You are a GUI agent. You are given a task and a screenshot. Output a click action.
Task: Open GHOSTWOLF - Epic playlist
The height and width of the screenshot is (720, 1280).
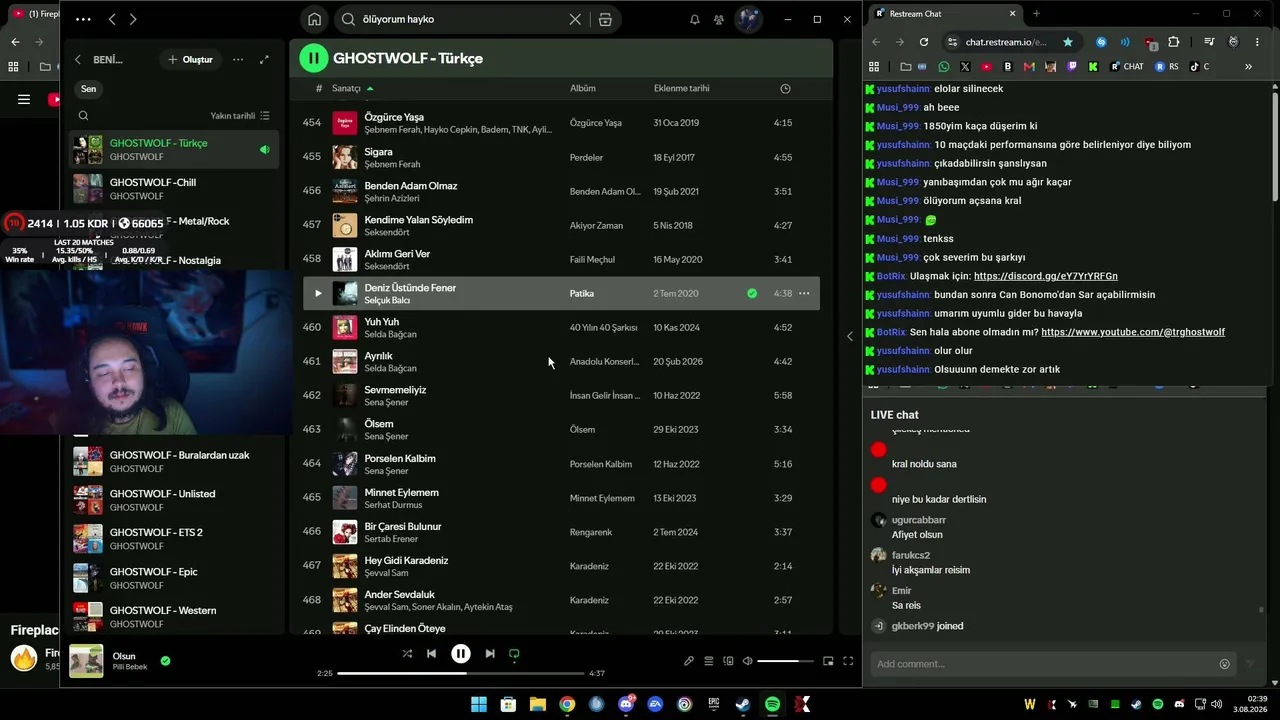[175, 578]
